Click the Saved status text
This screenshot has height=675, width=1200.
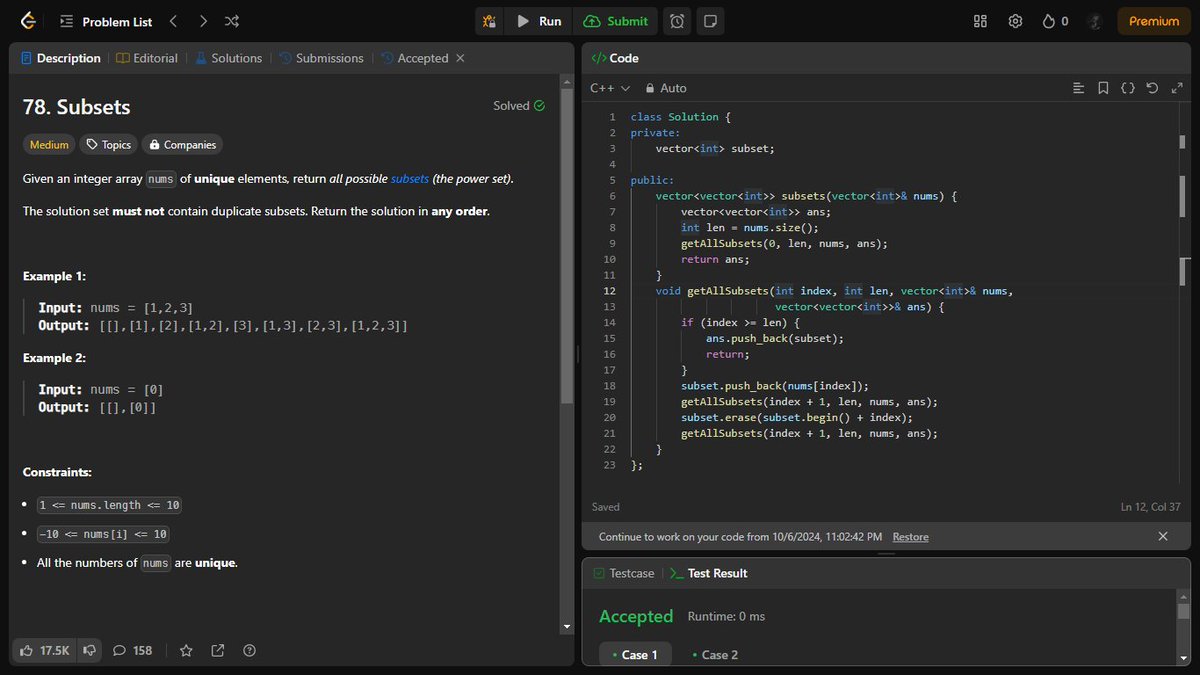[x=606, y=507]
